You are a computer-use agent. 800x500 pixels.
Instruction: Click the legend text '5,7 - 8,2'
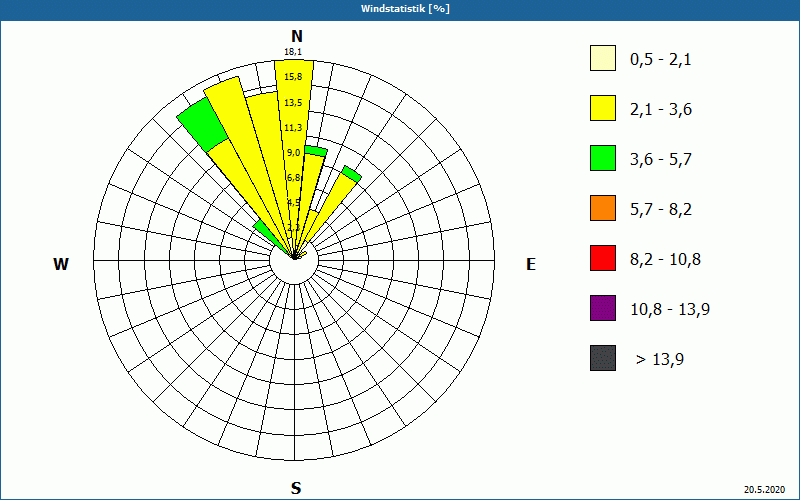click(x=661, y=210)
